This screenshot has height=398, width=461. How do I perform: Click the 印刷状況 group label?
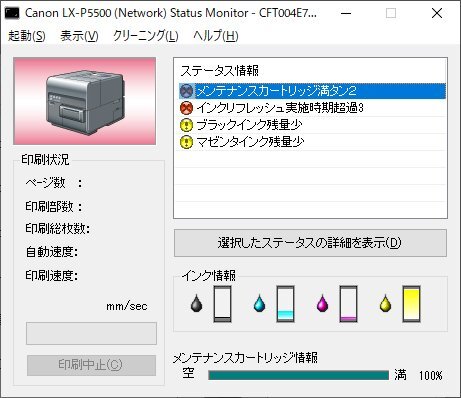45,160
